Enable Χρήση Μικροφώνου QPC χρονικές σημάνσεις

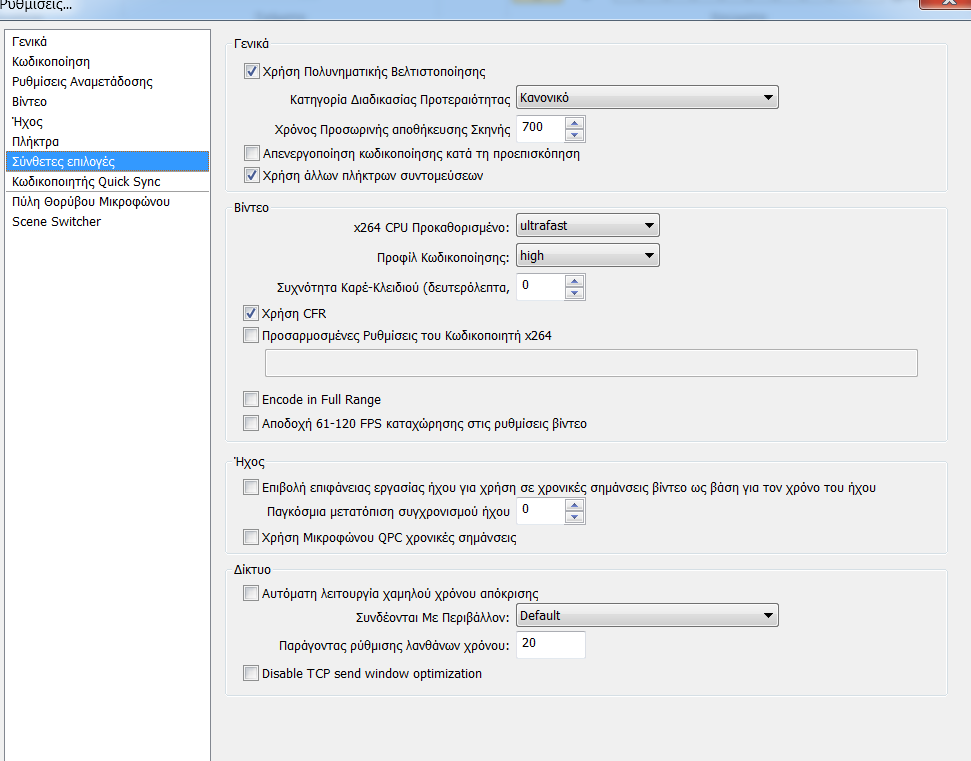(251, 537)
